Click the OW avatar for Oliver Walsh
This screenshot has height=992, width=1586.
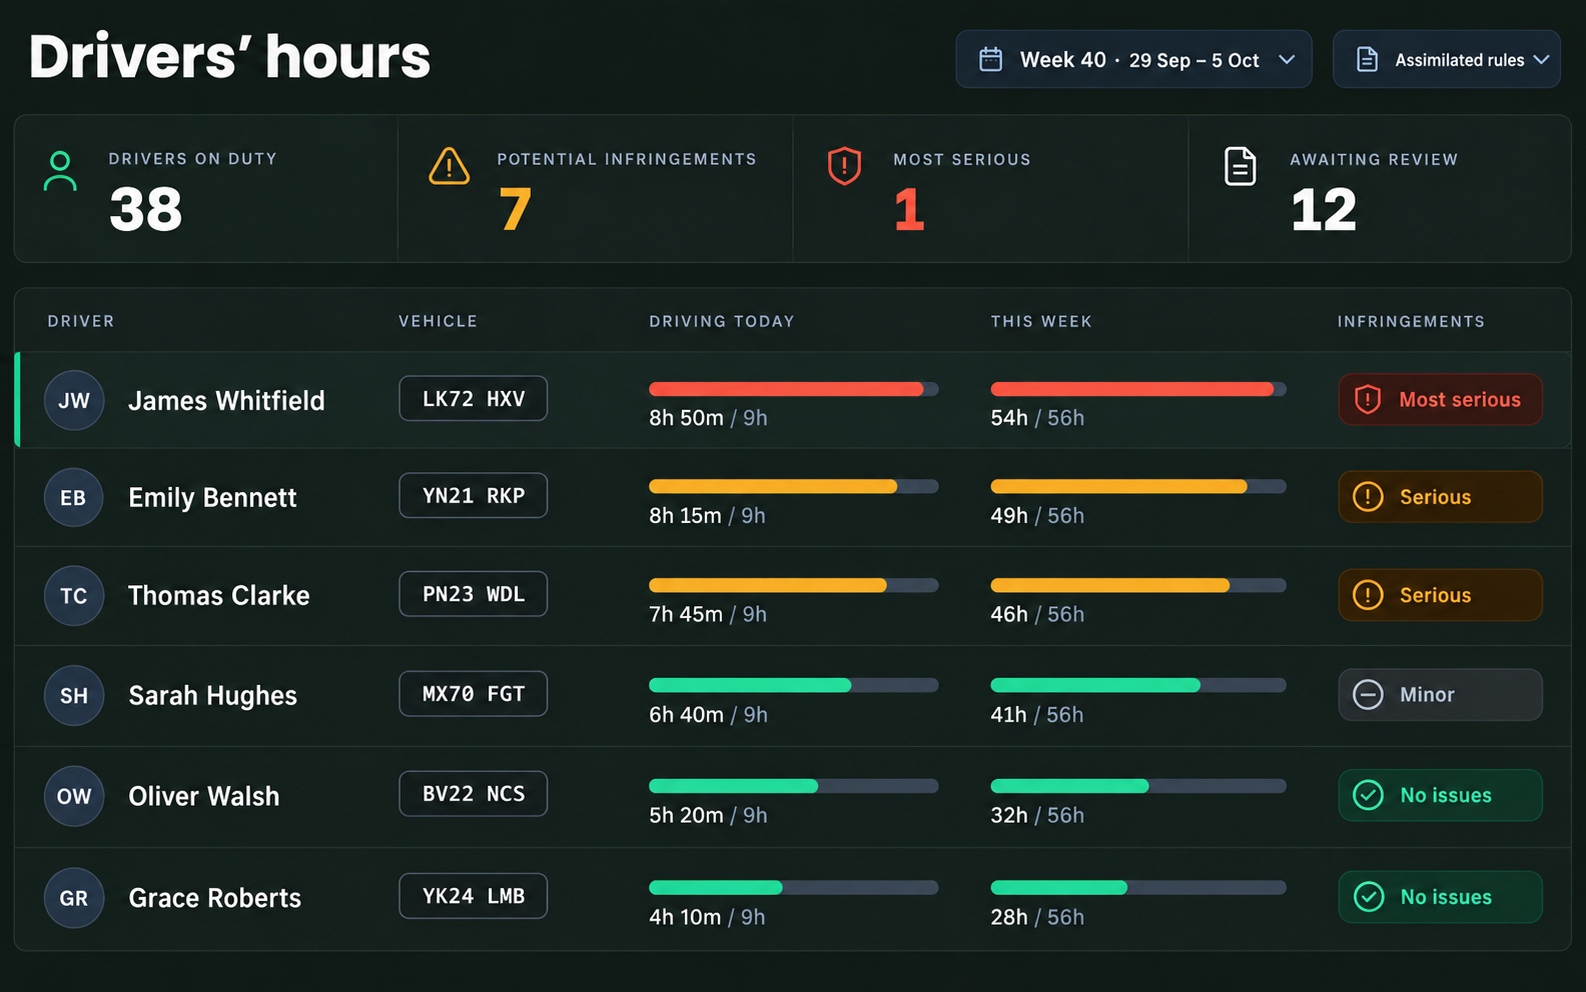click(74, 796)
